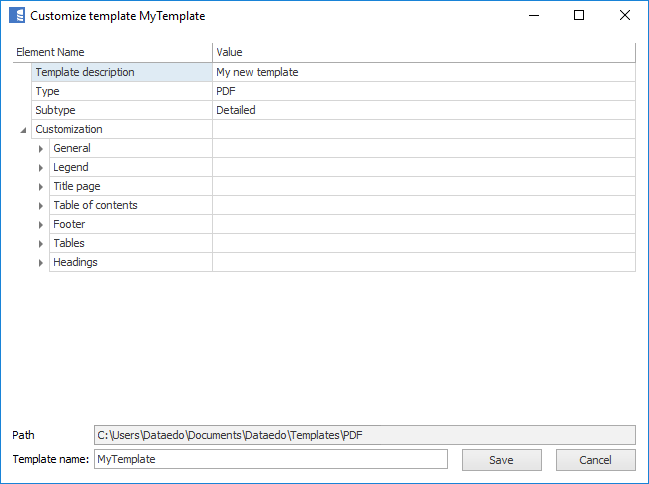Expand the Headings section arrow
649x484 pixels.
point(41,263)
